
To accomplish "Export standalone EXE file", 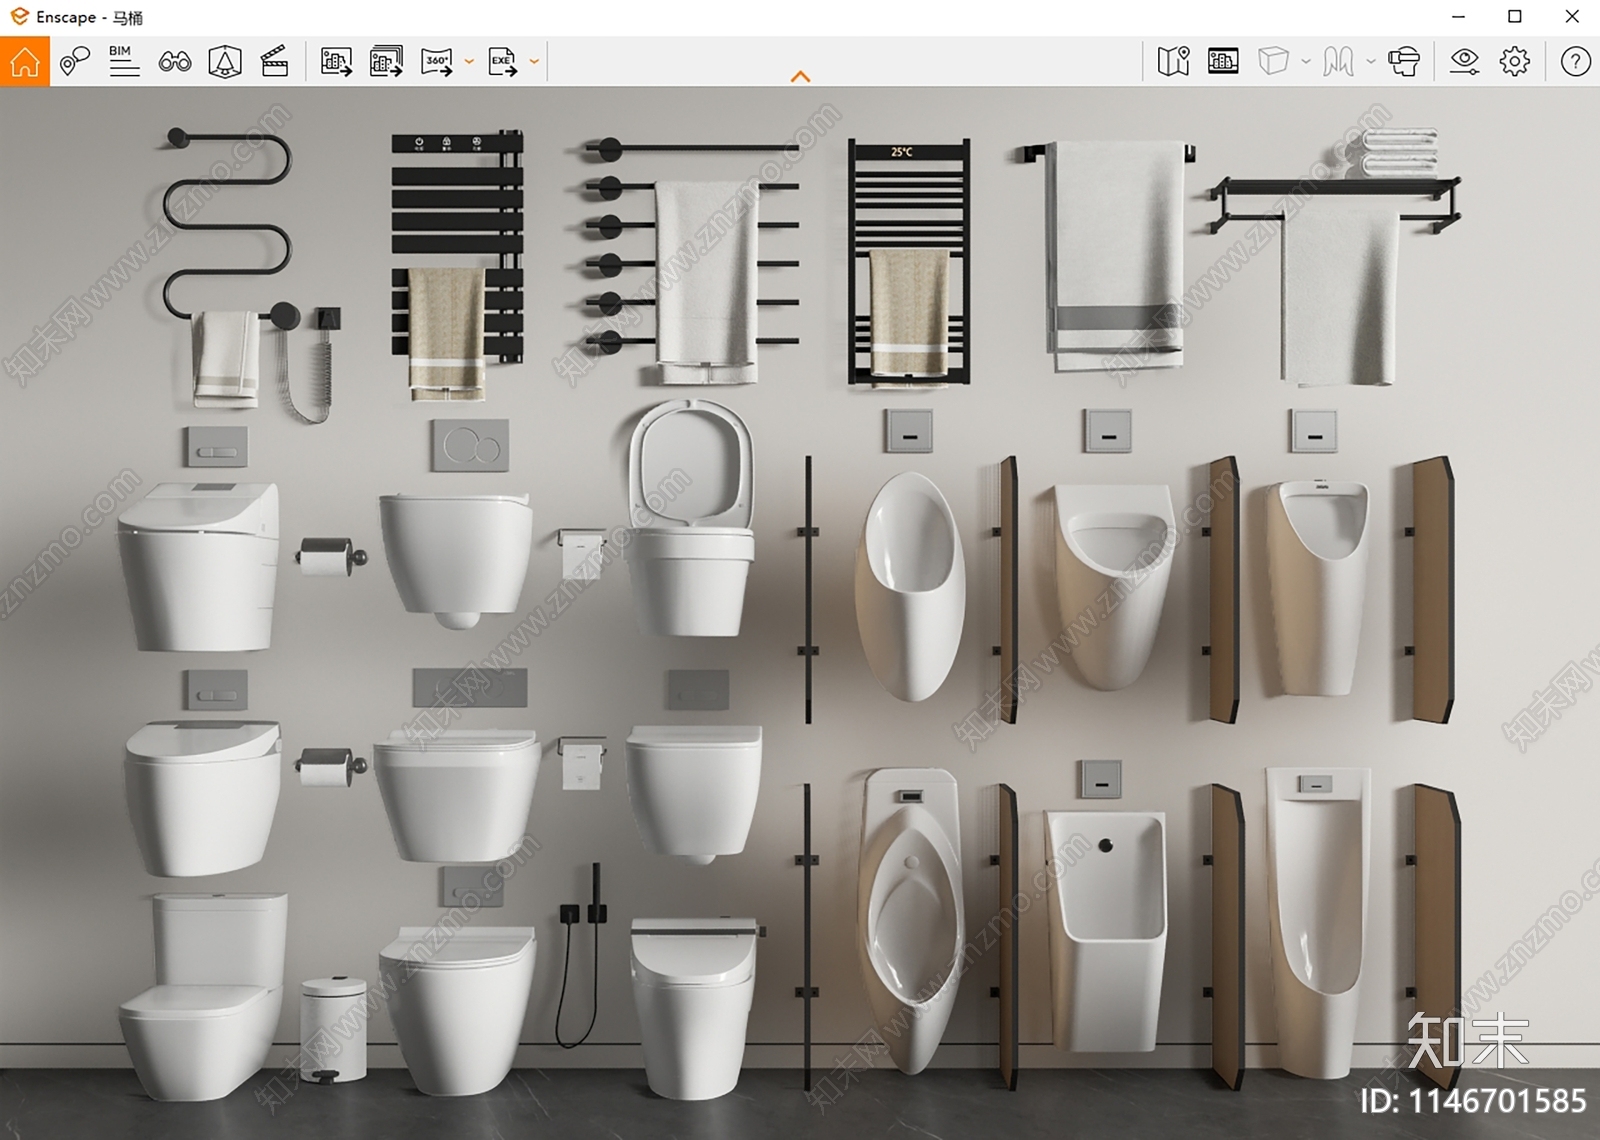I will [x=503, y=62].
